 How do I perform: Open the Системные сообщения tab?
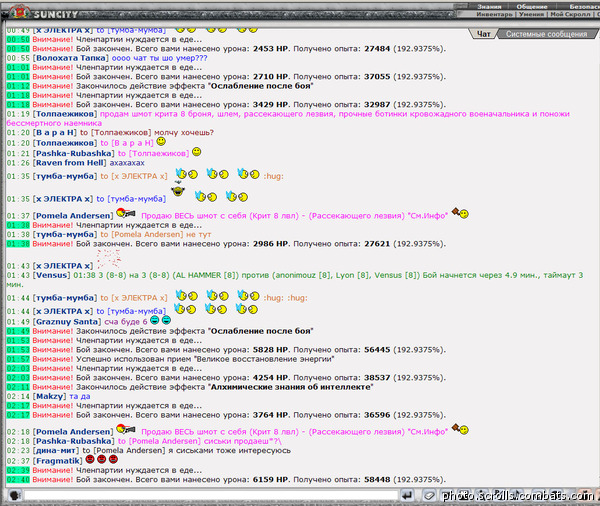pyautogui.click(x=546, y=34)
